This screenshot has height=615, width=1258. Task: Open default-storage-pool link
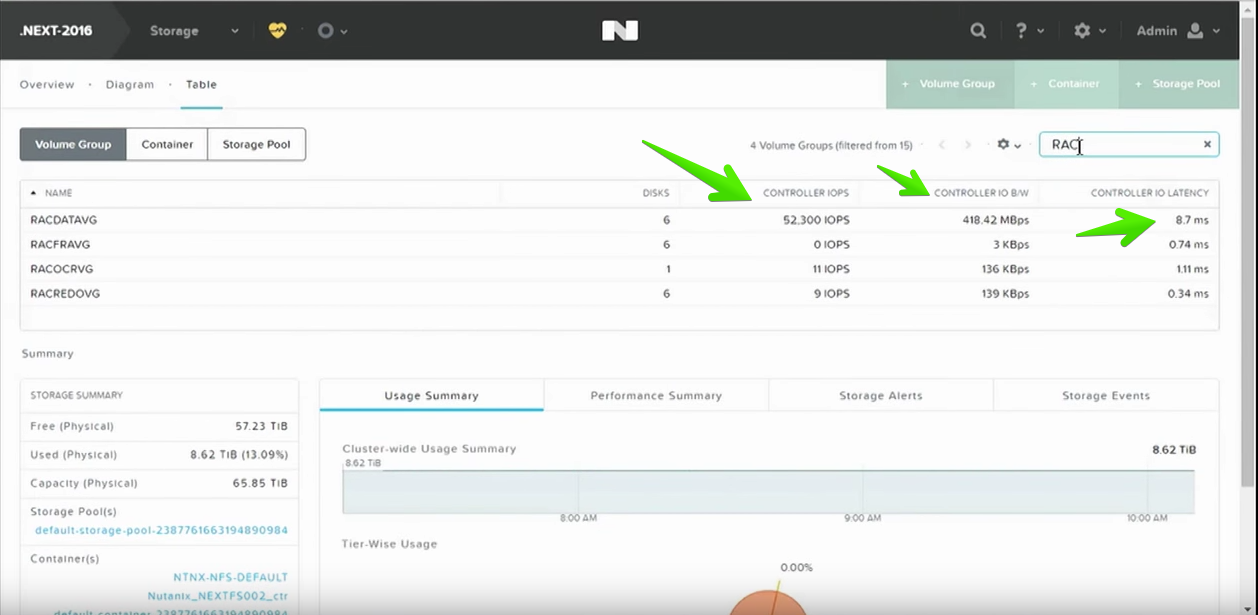pyautogui.click(x=161, y=530)
